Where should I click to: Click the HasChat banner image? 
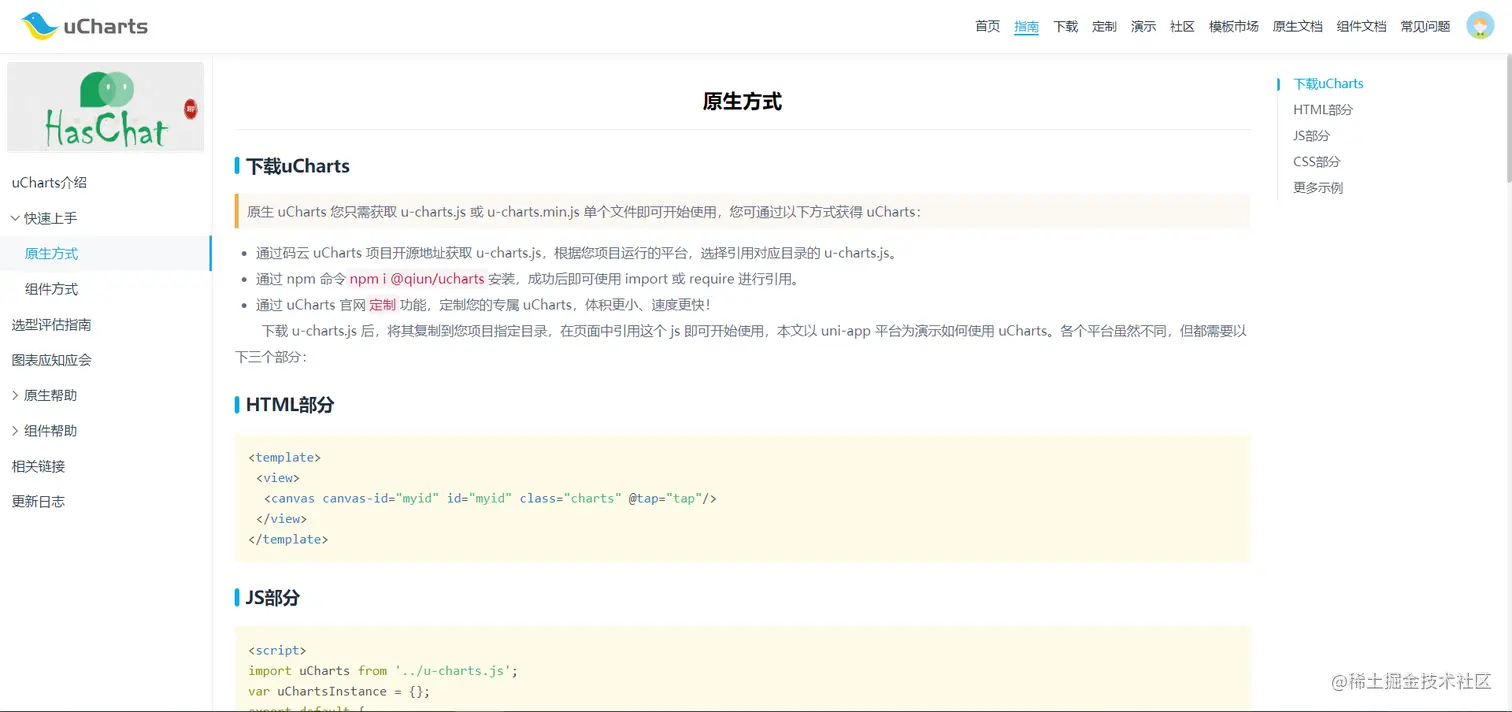105,107
